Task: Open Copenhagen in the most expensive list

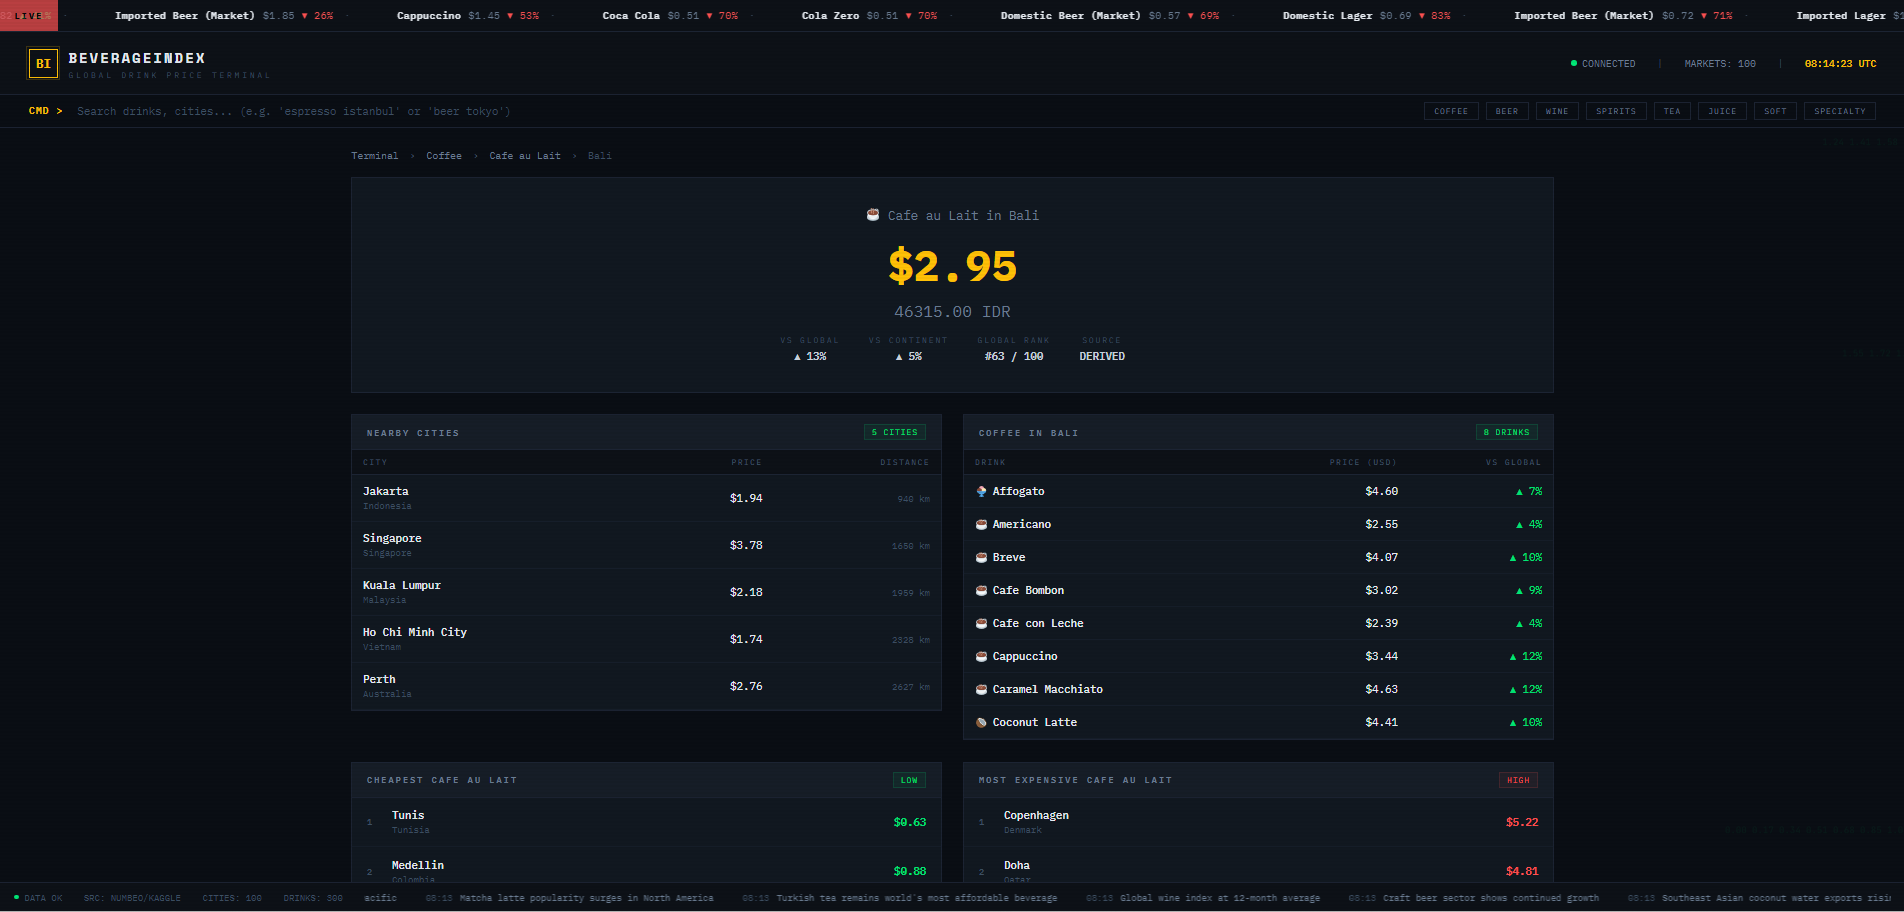Action: (1258, 822)
